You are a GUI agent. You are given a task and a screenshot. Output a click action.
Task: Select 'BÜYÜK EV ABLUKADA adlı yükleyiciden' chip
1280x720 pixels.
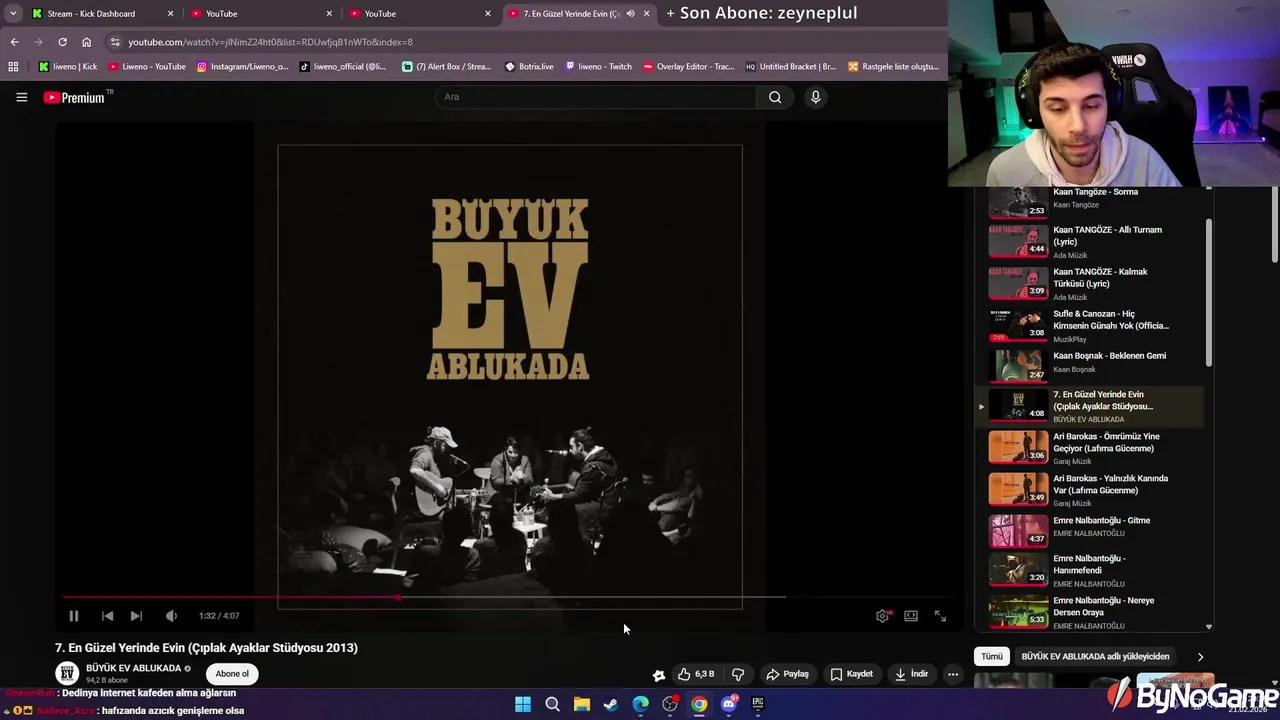point(1095,657)
